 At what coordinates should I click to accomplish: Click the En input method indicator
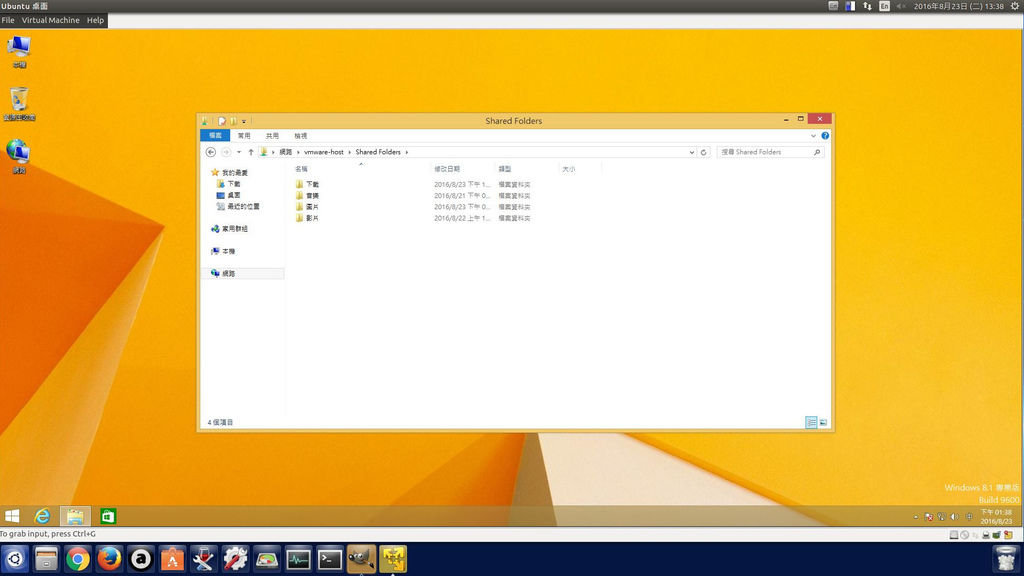884,6
